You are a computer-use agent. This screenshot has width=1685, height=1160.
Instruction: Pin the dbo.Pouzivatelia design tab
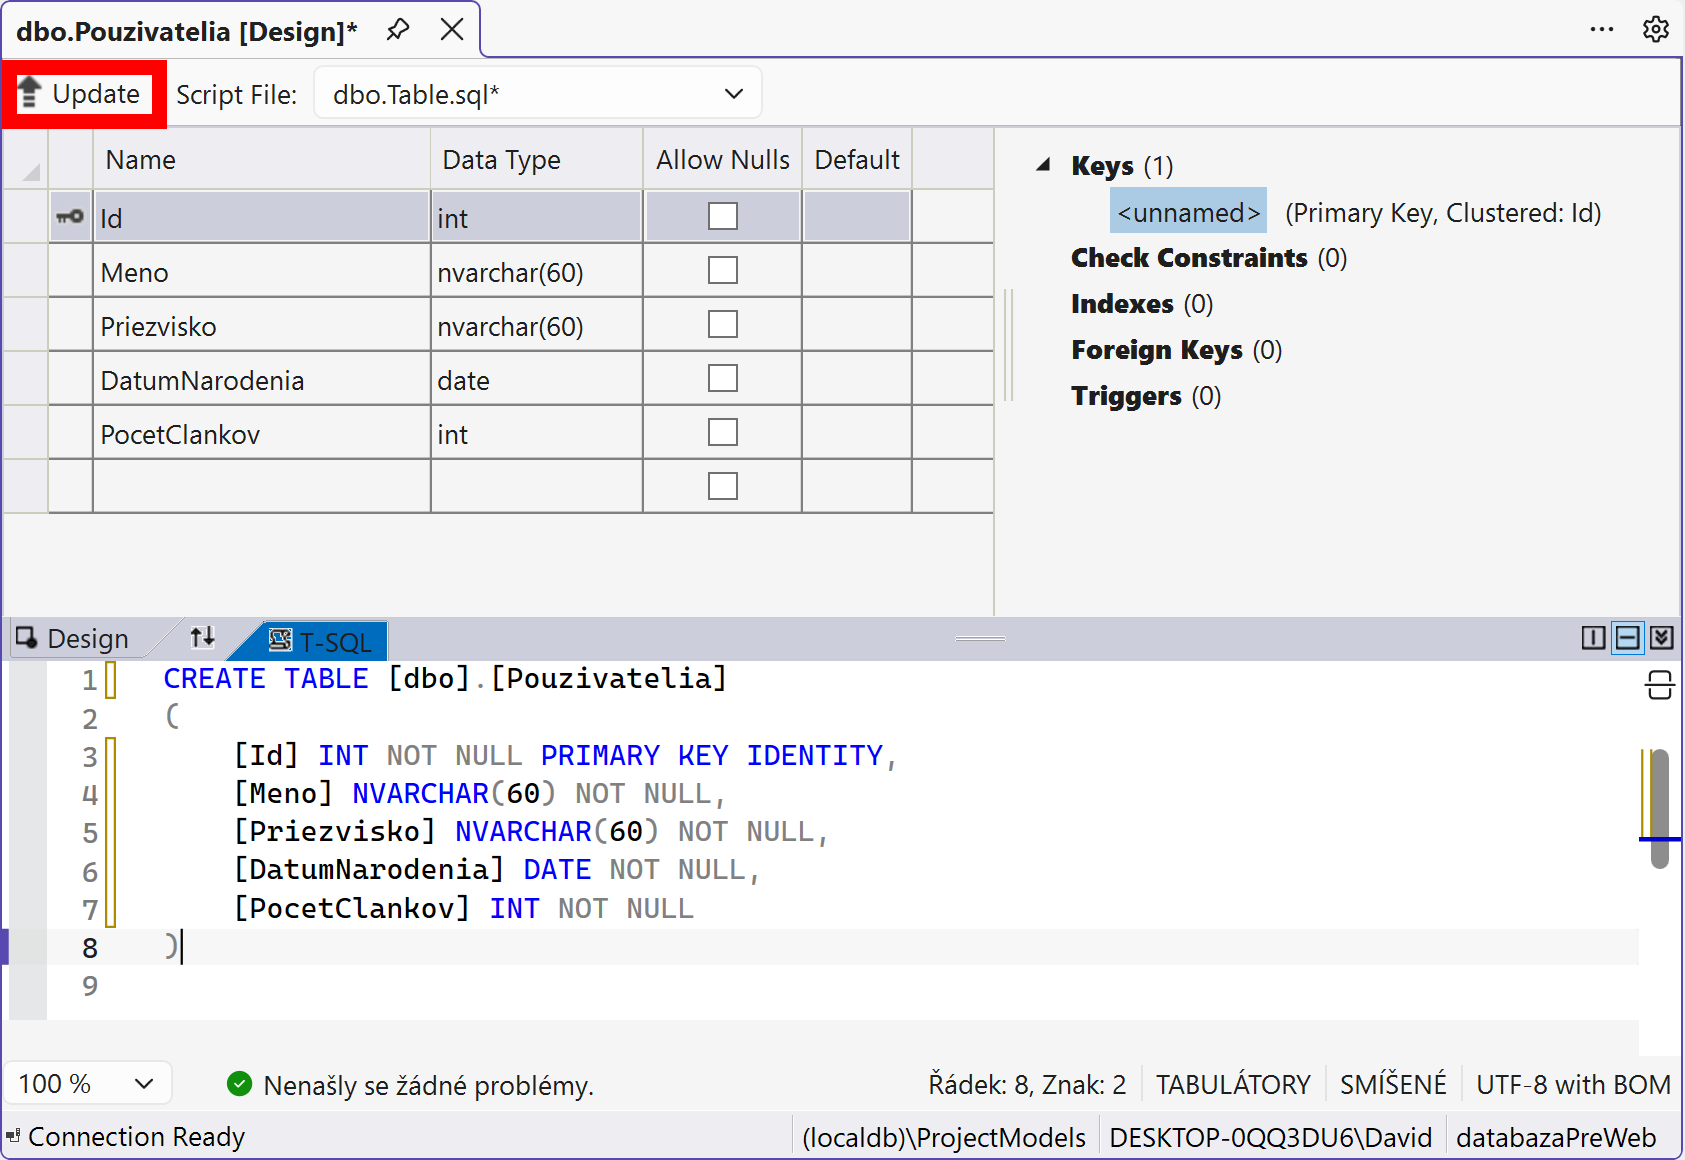pos(398,30)
